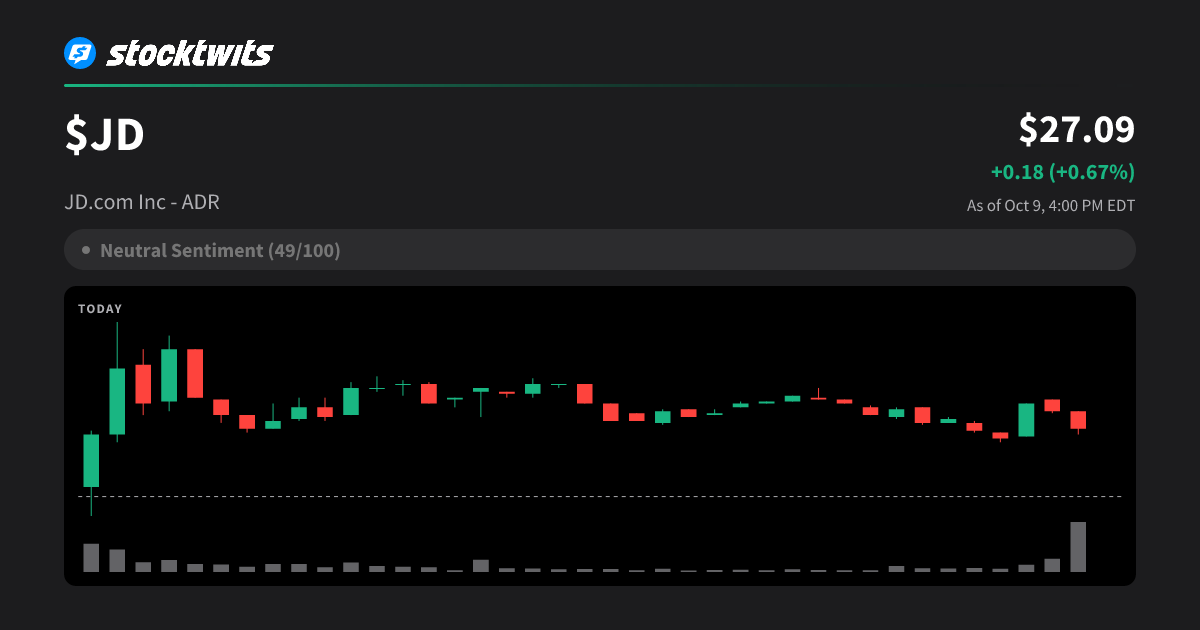The image size is (1200, 630).
Task: Select the $JD ticker symbol heading
Action: tap(105, 136)
